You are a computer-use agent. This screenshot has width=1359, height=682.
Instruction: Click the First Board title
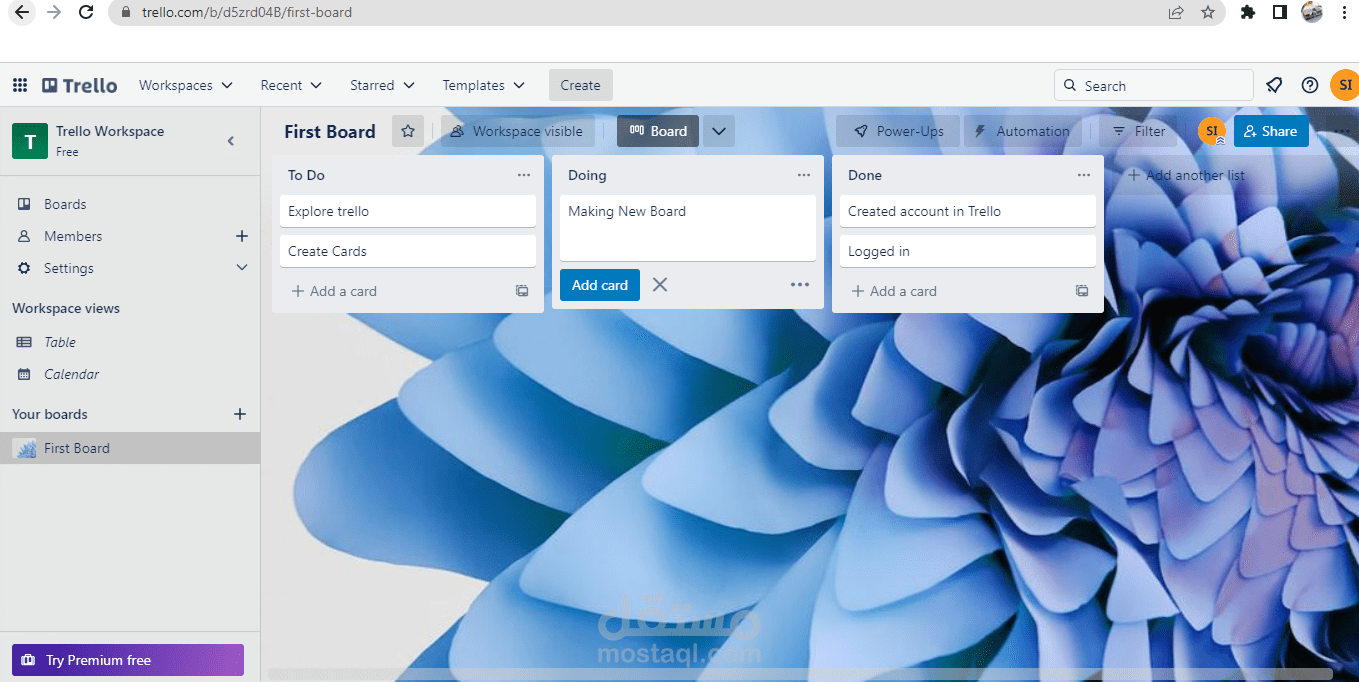pyautogui.click(x=330, y=131)
